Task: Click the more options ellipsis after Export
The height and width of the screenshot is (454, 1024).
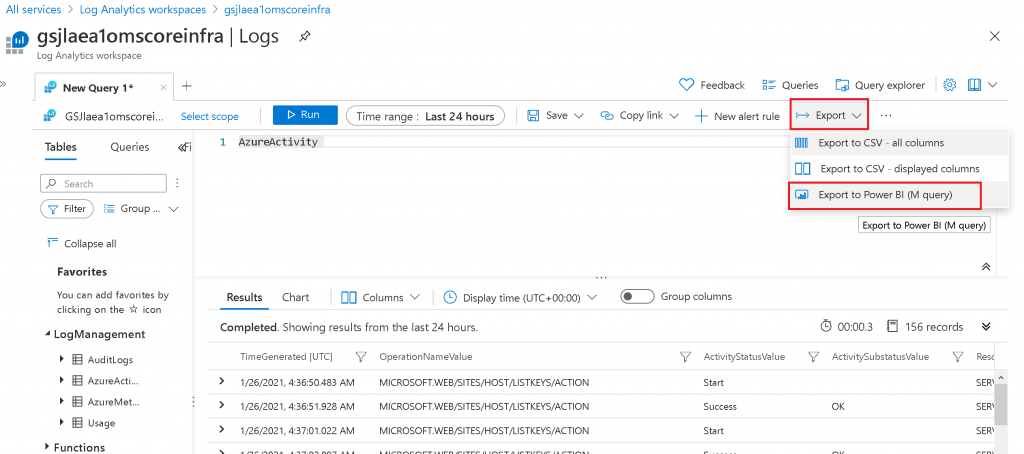Action: coord(886,116)
